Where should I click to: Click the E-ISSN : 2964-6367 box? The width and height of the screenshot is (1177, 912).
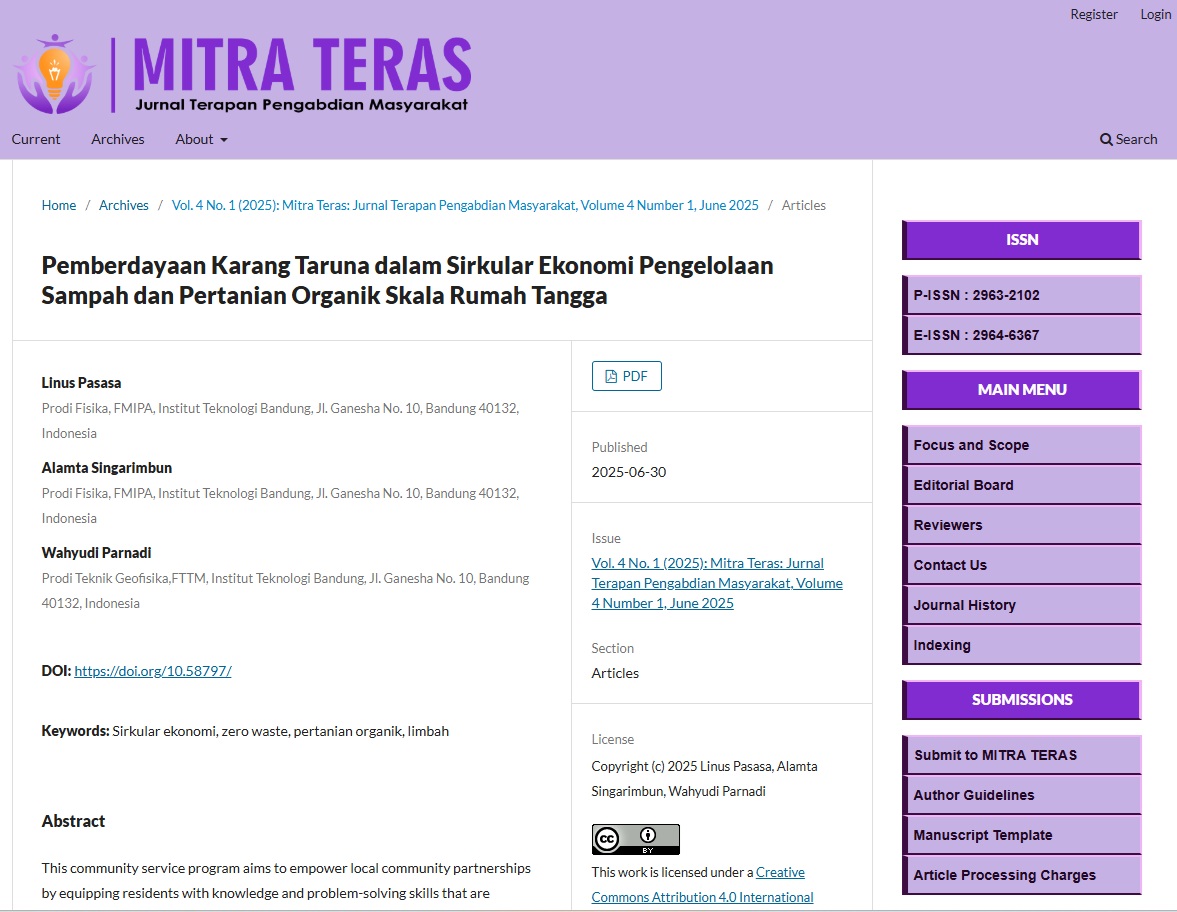coord(1022,335)
